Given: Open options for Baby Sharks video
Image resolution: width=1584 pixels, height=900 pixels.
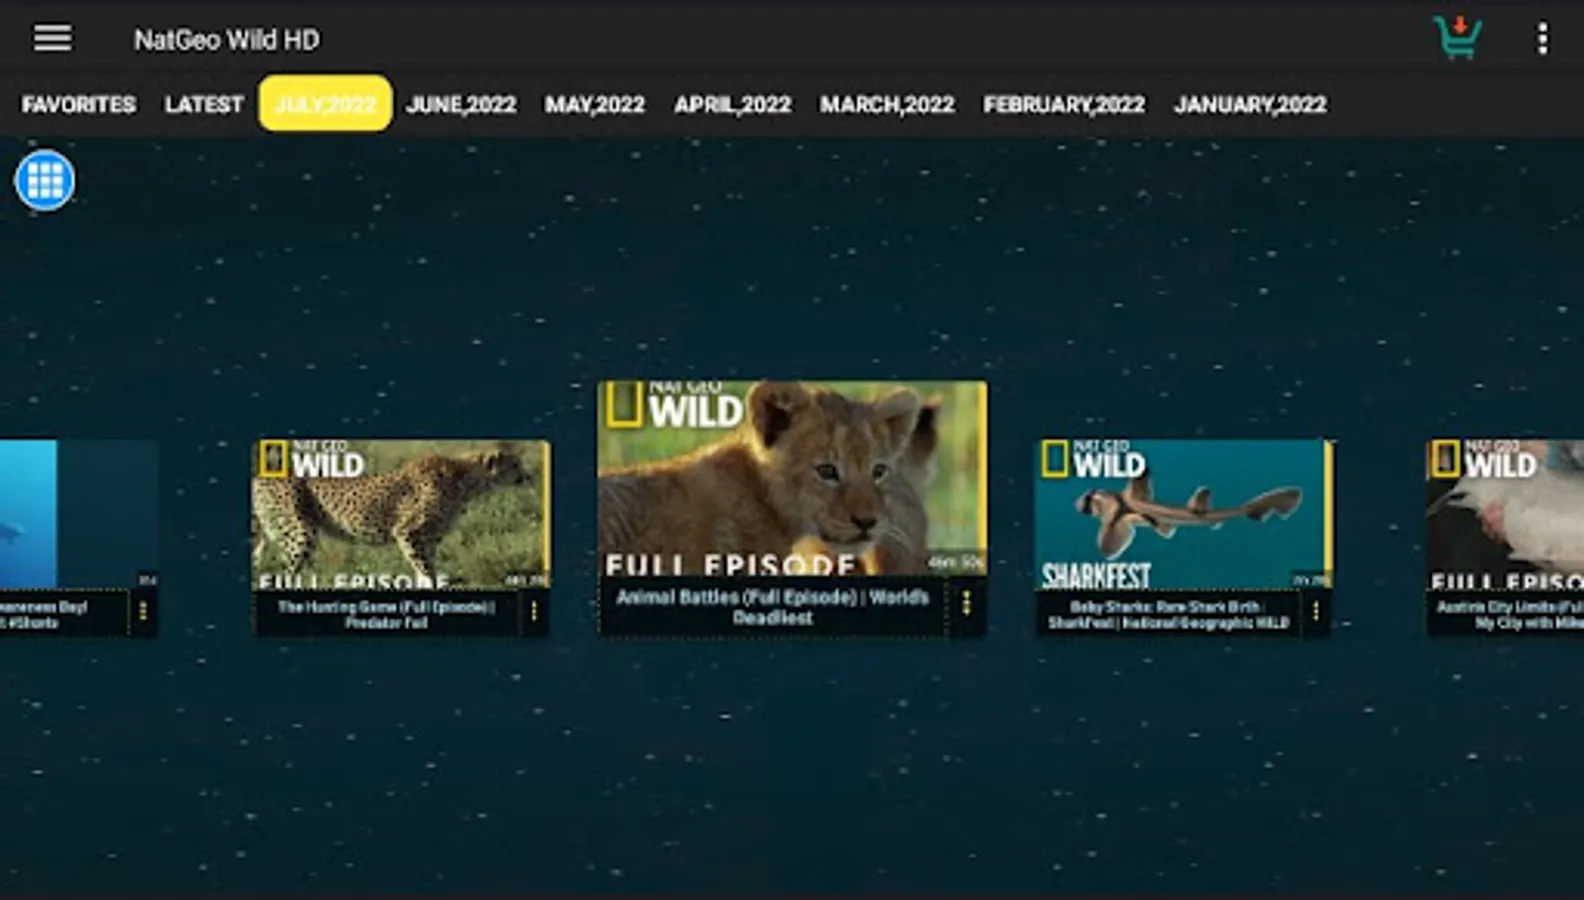Looking at the screenshot, I should coord(1316,611).
